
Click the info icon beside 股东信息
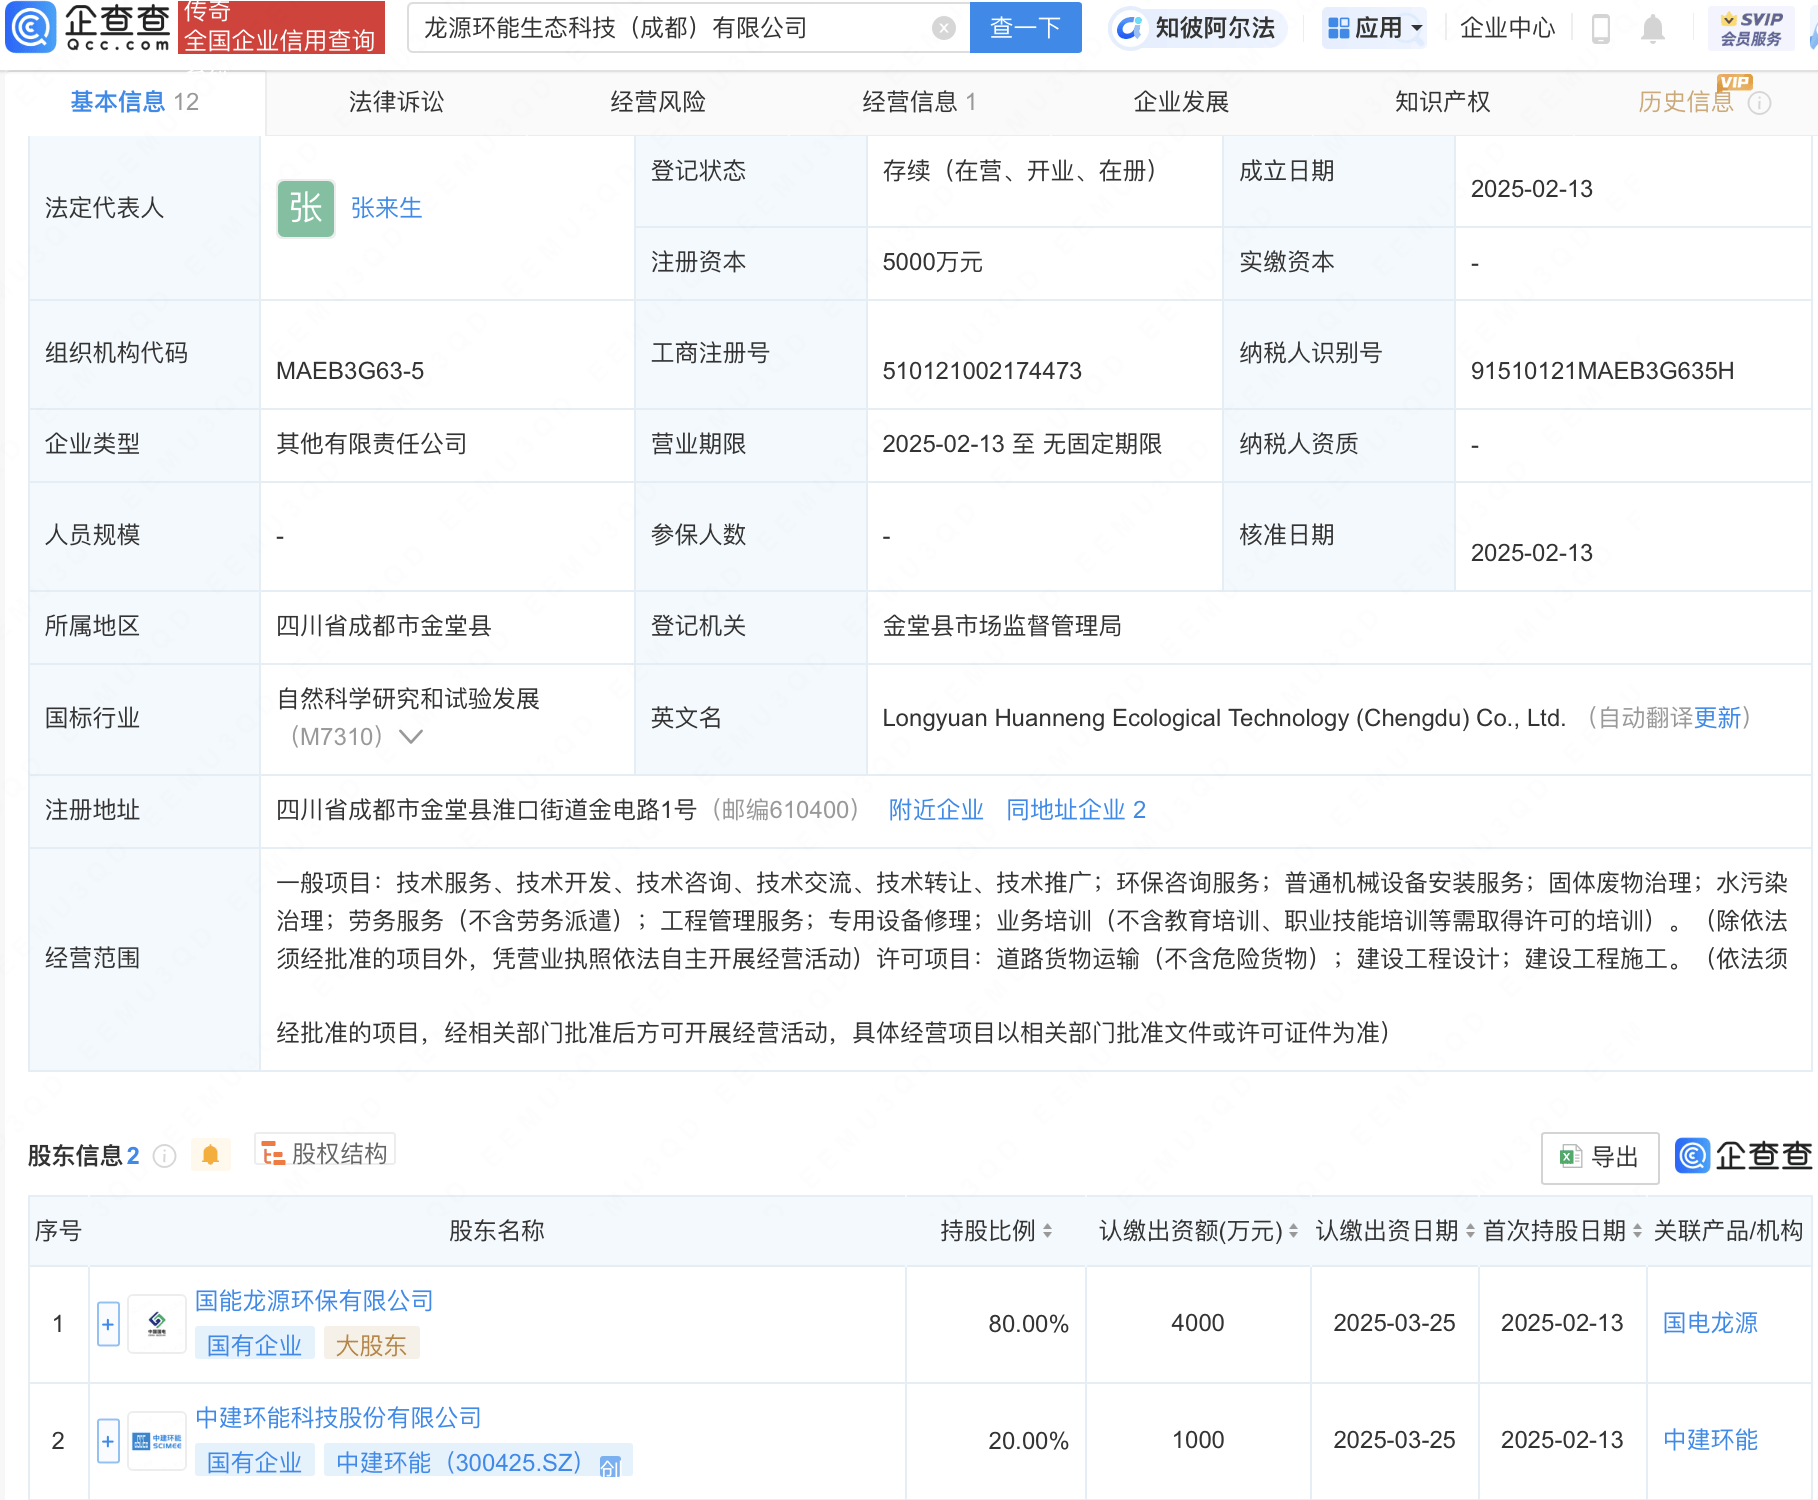coord(165,1156)
